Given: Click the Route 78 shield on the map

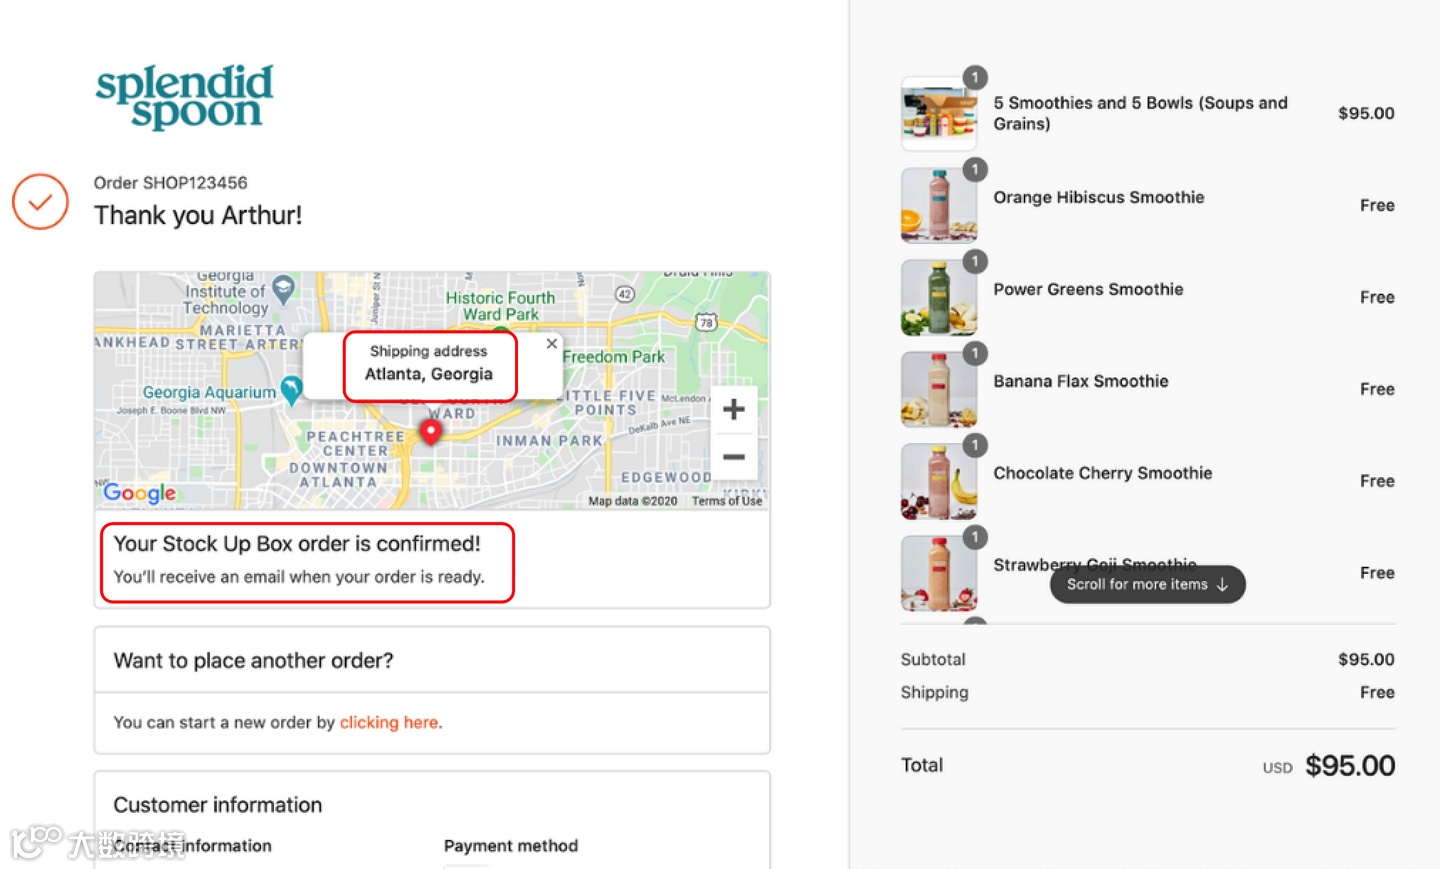Looking at the screenshot, I should pyautogui.click(x=706, y=322).
